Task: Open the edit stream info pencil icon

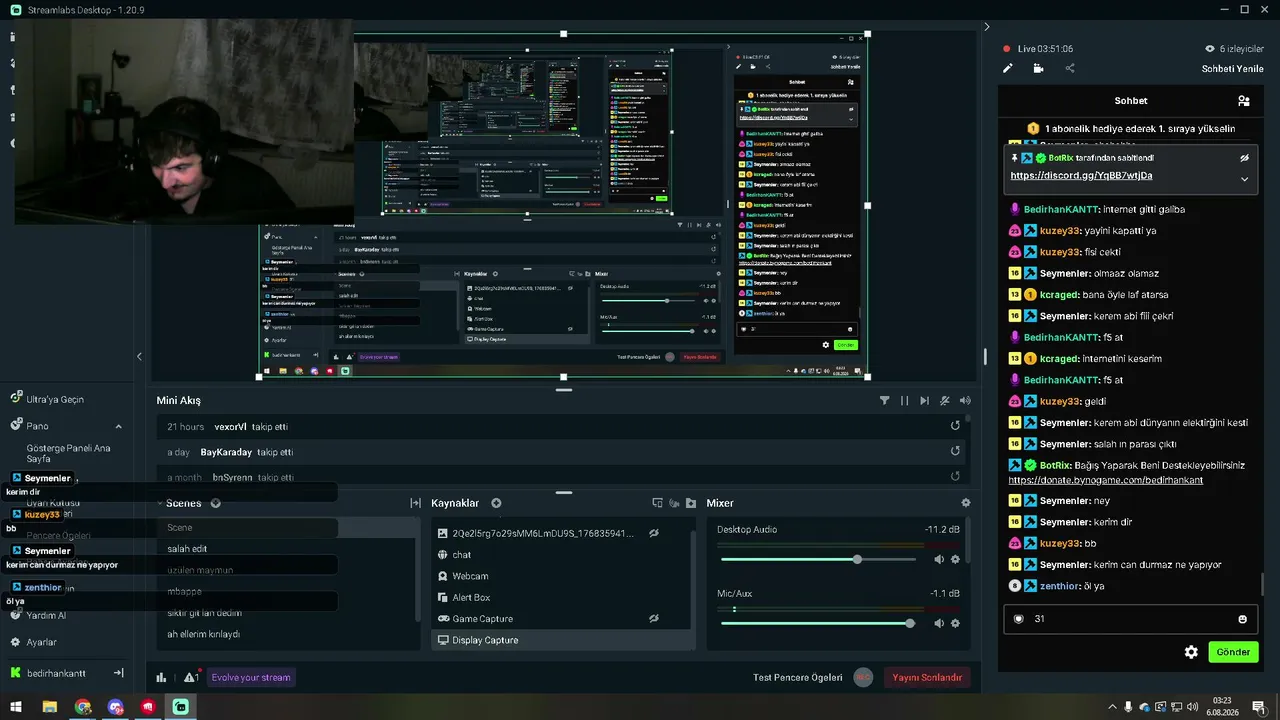Action: click(1008, 69)
